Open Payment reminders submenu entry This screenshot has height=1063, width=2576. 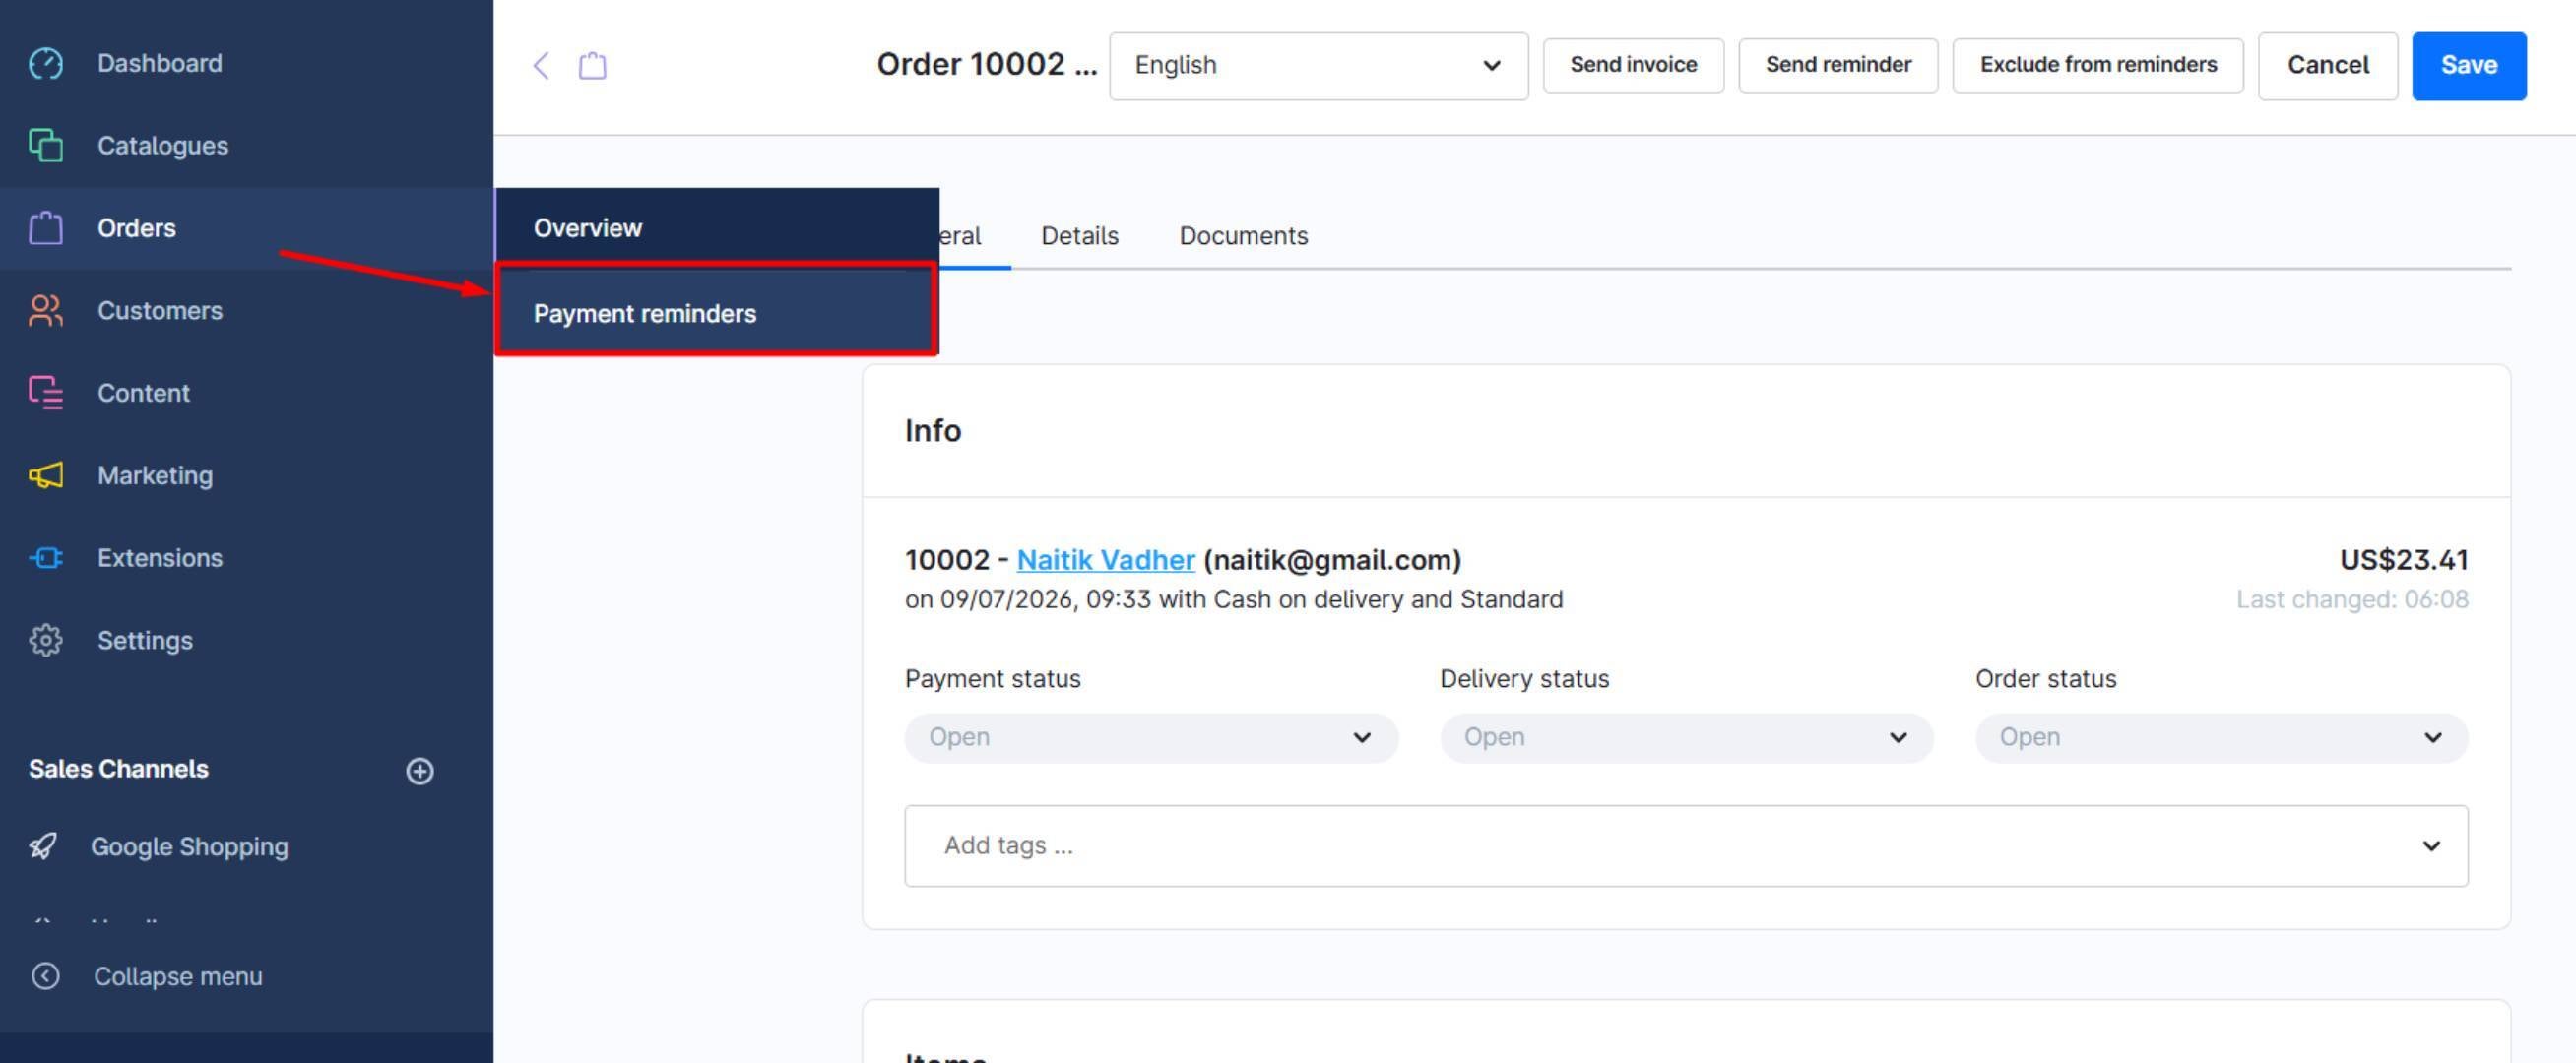tap(717, 313)
